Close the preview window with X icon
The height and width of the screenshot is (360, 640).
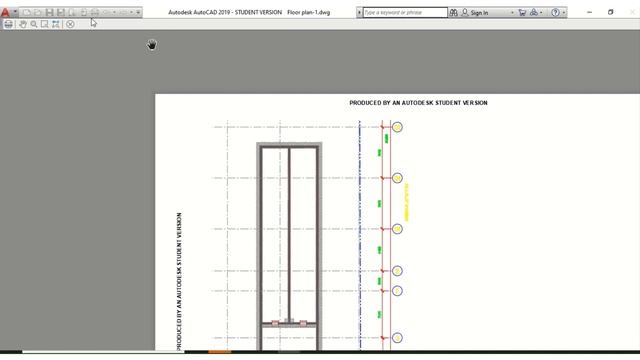click(70, 24)
